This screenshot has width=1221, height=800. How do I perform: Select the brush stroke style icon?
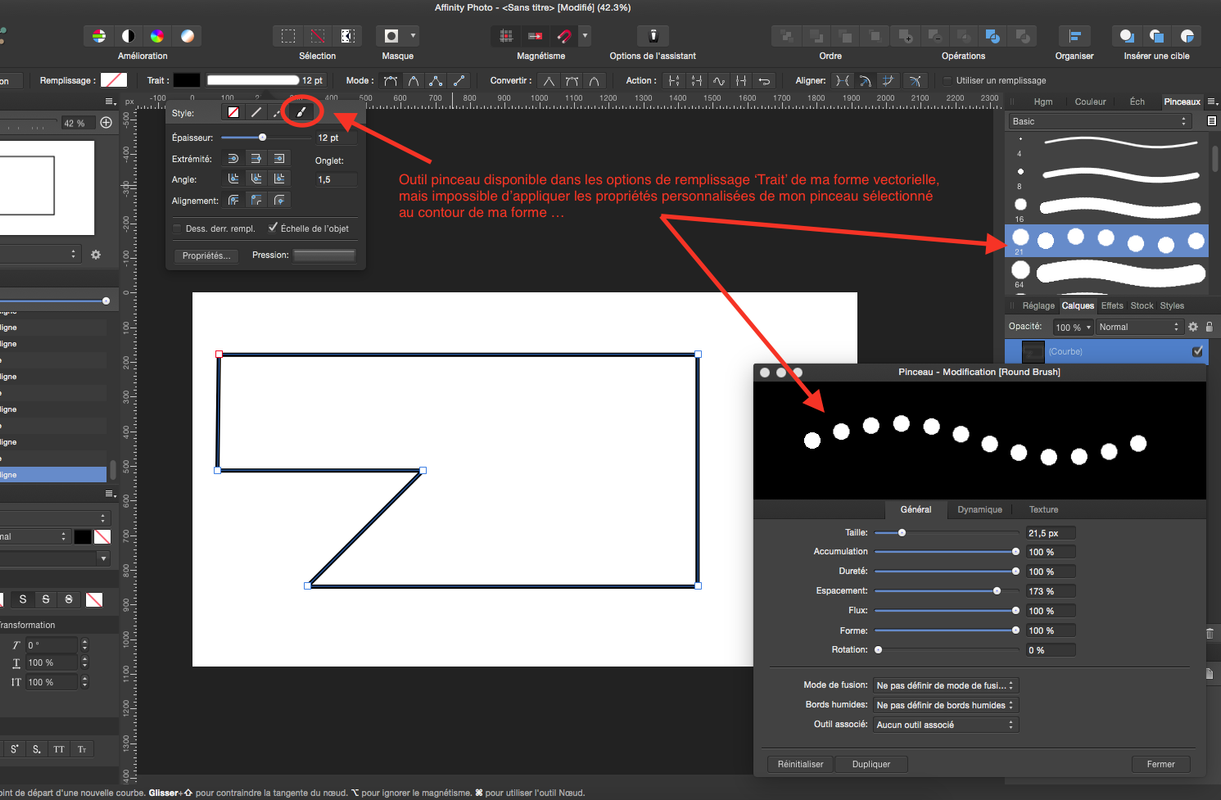[301, 113]
